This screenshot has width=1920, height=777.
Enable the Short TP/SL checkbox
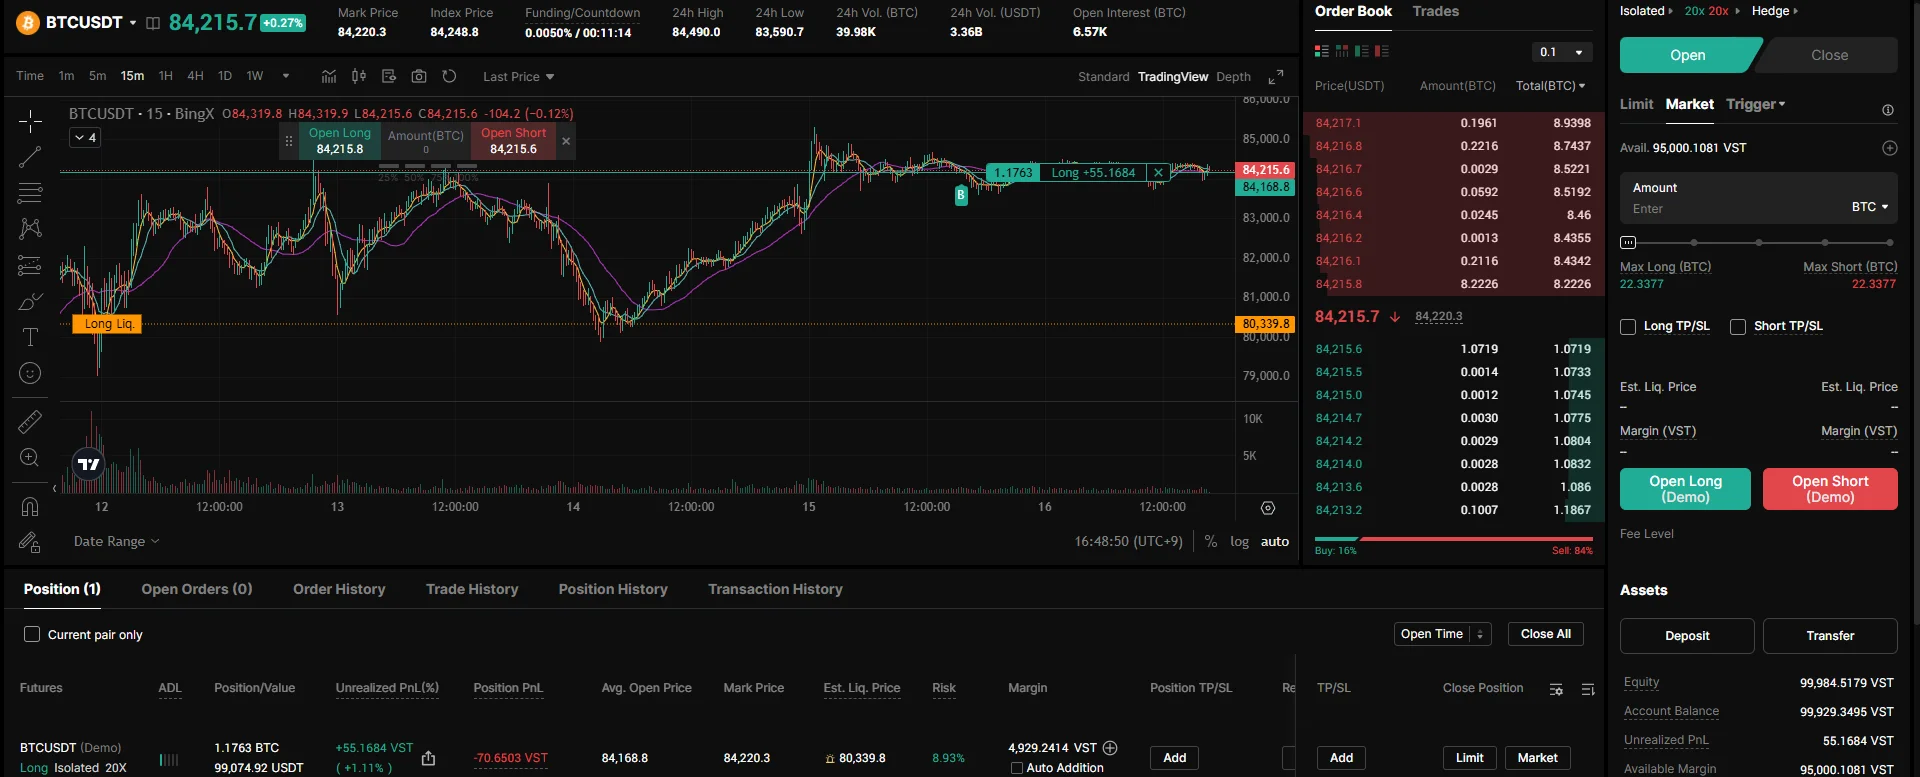1738,327
